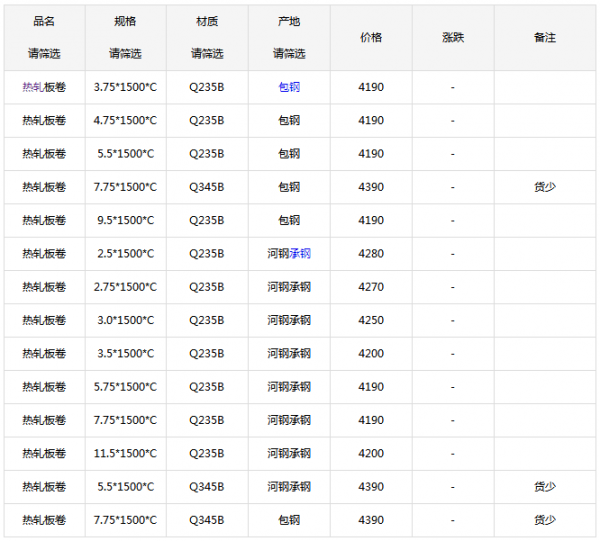
Task: Open the 材质 请筛选 filter dropdown
Action: point(207,54)
